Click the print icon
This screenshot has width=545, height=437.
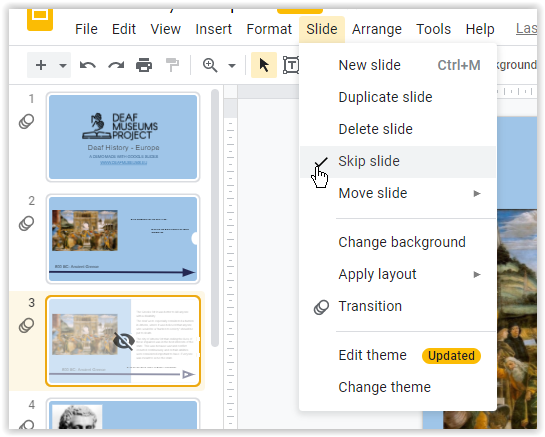[x=144, y=65]
